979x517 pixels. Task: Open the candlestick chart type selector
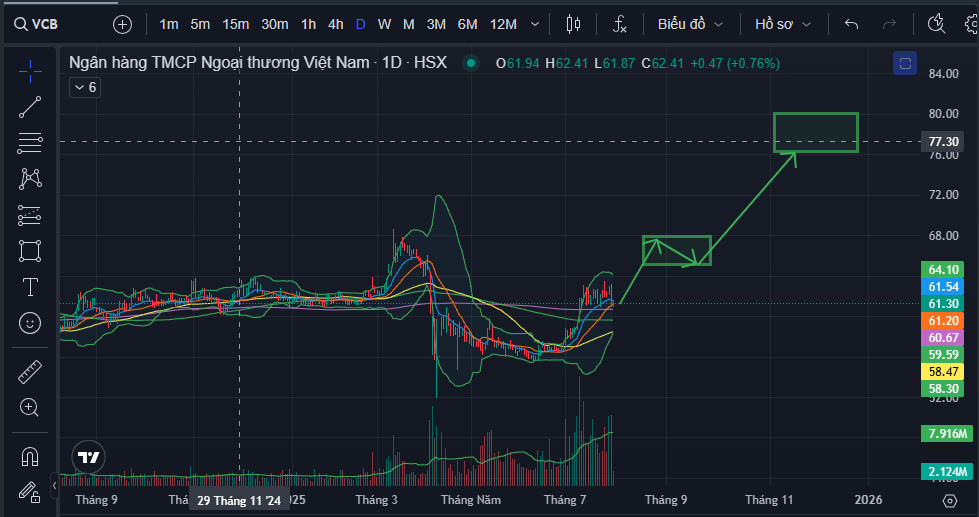point(573,24)
